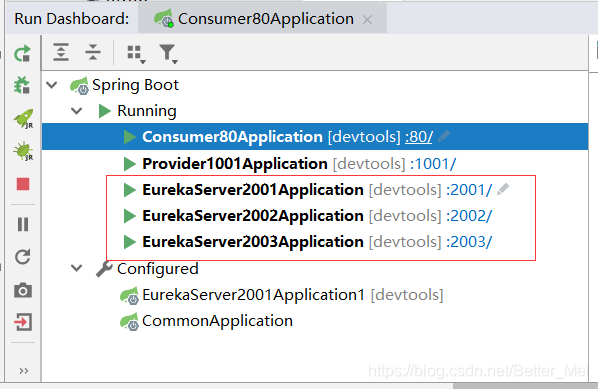598x389 pixels.
Task: Open the :80/ link
Action: point(419,137)
